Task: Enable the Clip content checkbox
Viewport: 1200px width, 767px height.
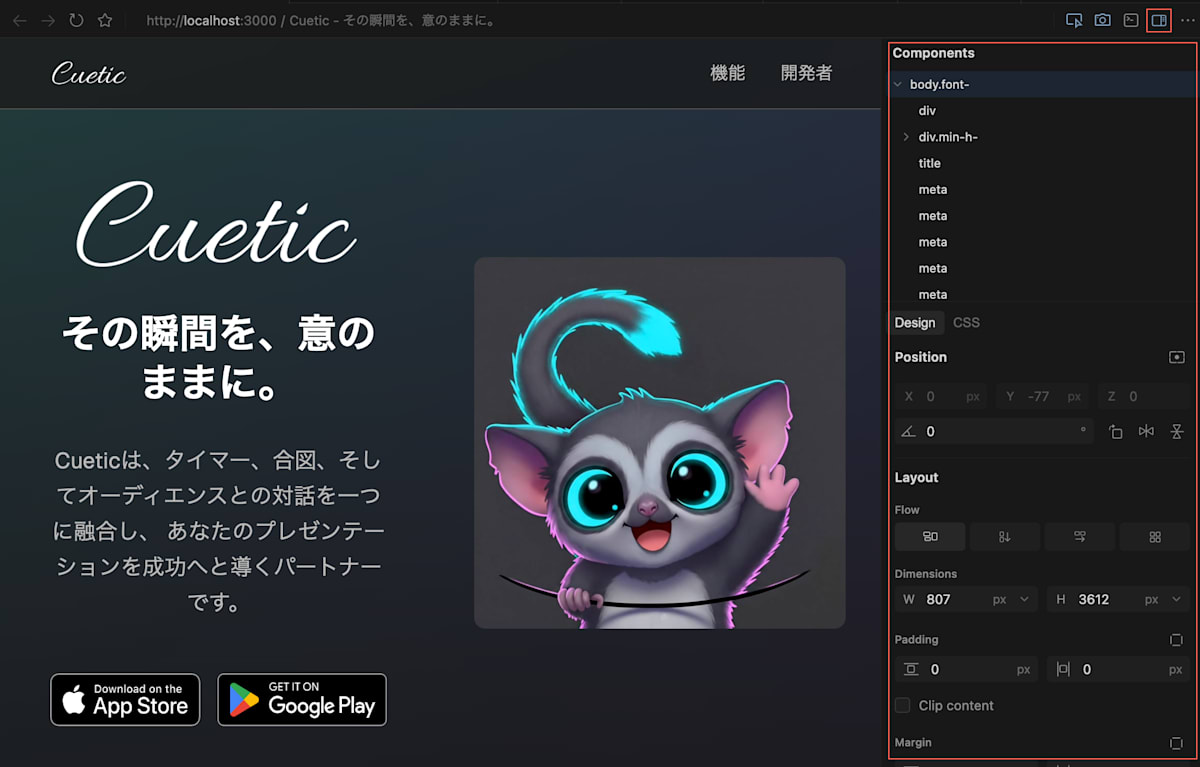Action: 903,706
